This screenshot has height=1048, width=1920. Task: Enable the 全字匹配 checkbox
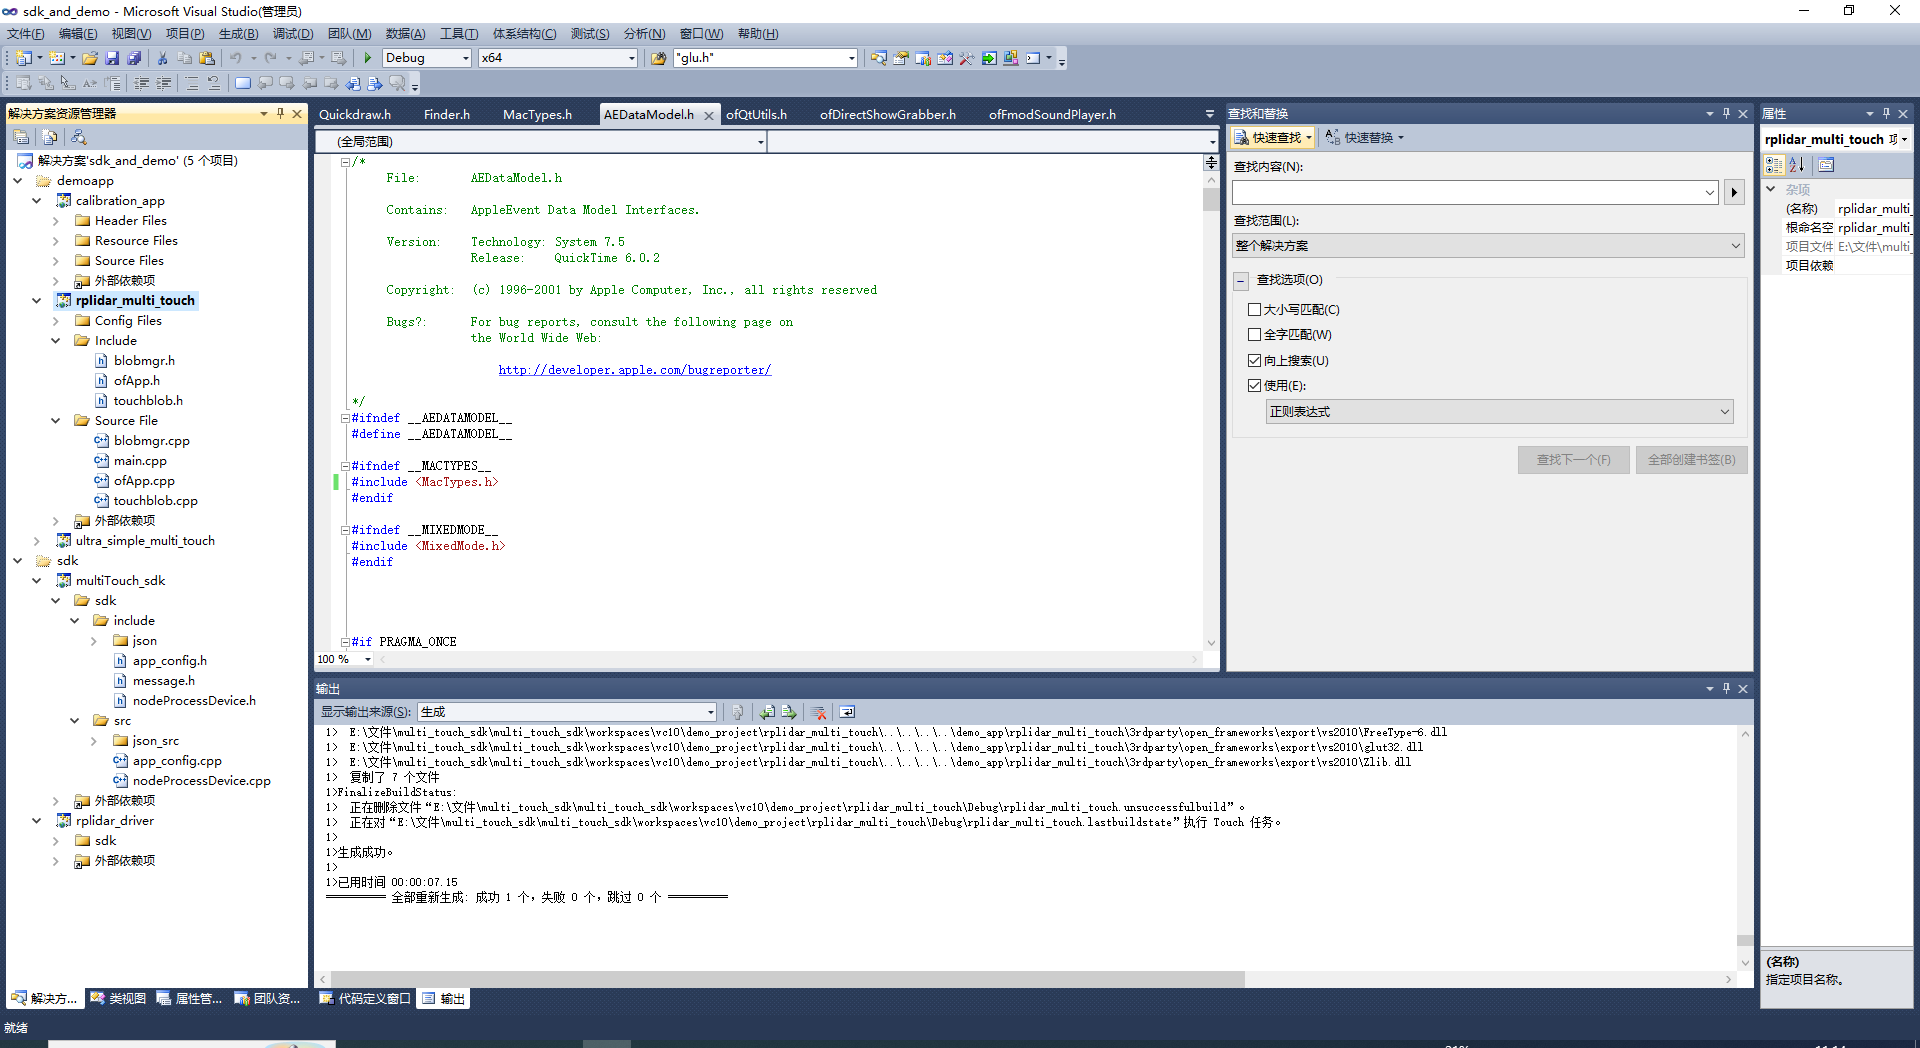1254,335
